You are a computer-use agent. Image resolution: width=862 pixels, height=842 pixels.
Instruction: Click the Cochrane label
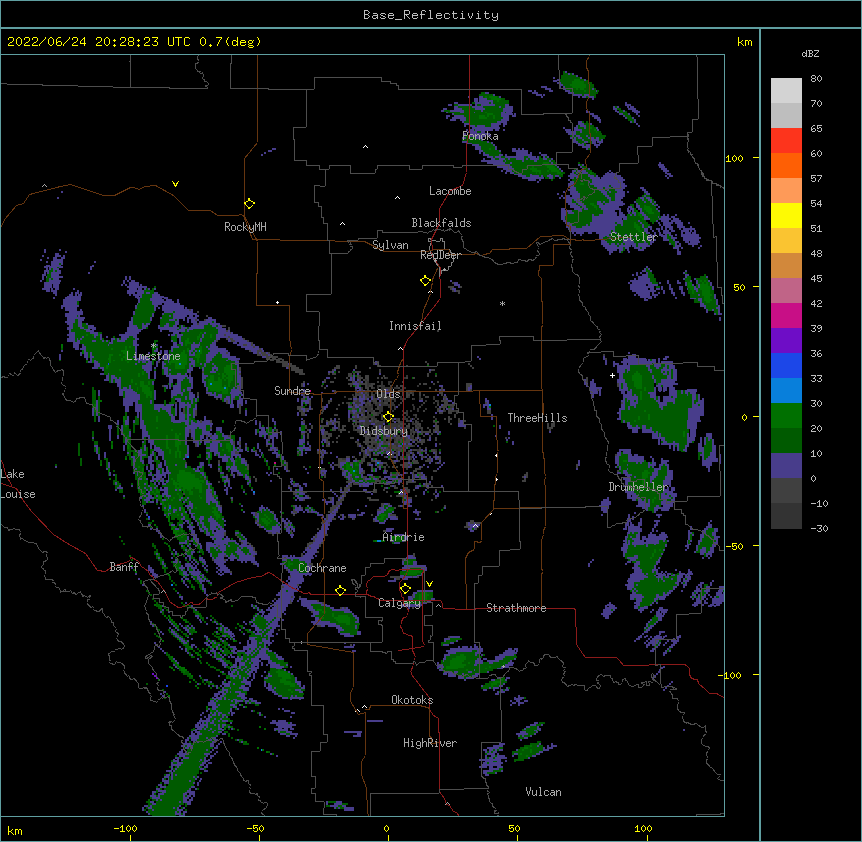tap(322, 568)
